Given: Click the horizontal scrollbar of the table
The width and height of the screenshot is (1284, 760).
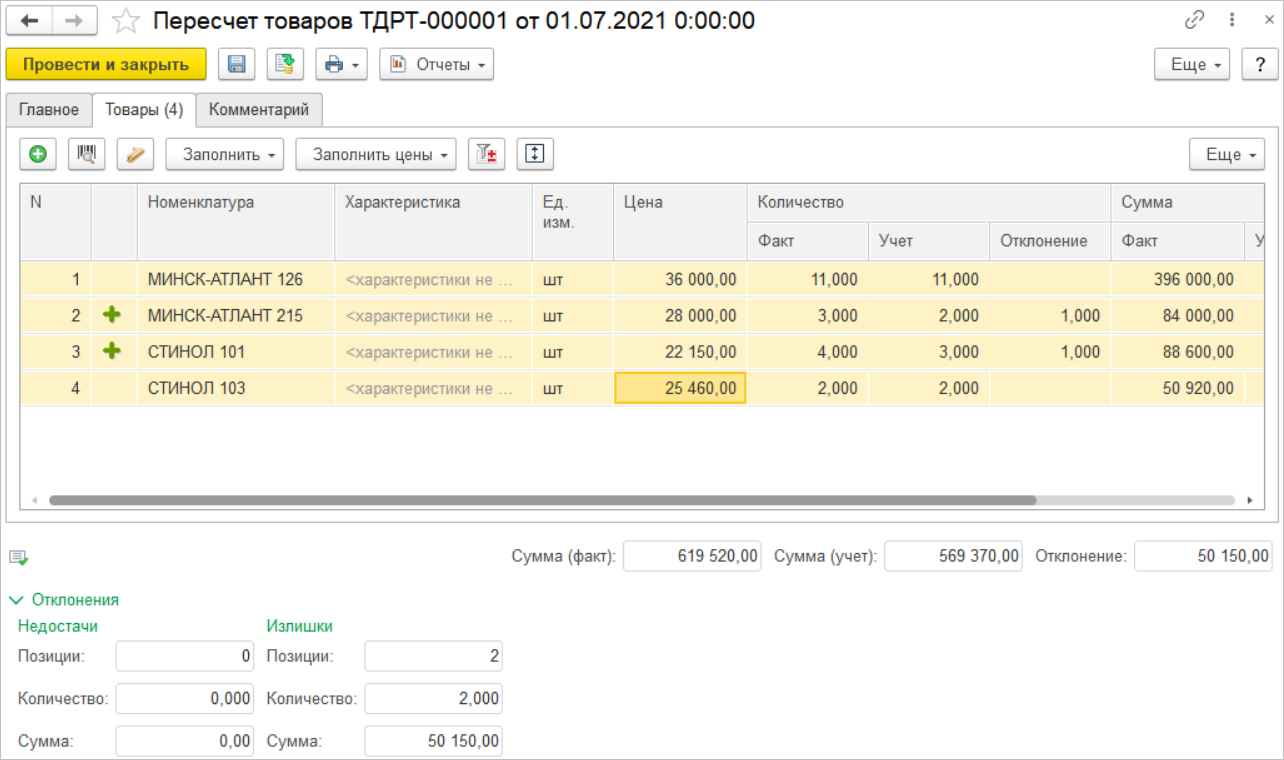Looking at the screenshot, I should [x=540, y=500].
